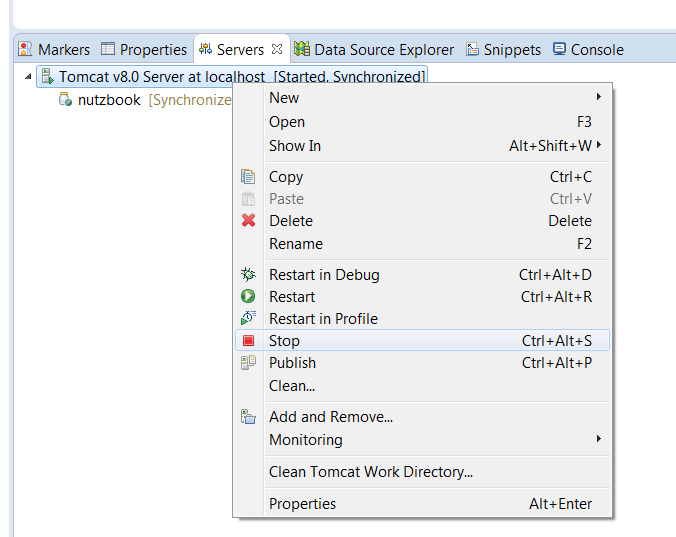
Task: Click the Snippets tab icon
Action: 473,49
